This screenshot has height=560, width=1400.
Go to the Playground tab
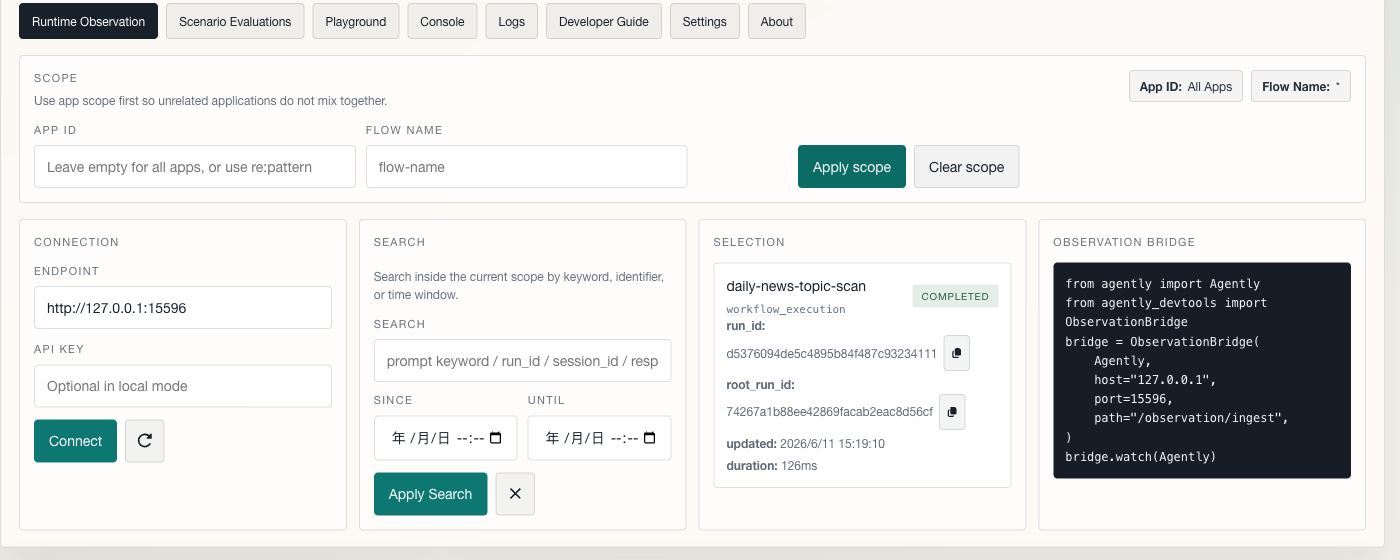356,21
